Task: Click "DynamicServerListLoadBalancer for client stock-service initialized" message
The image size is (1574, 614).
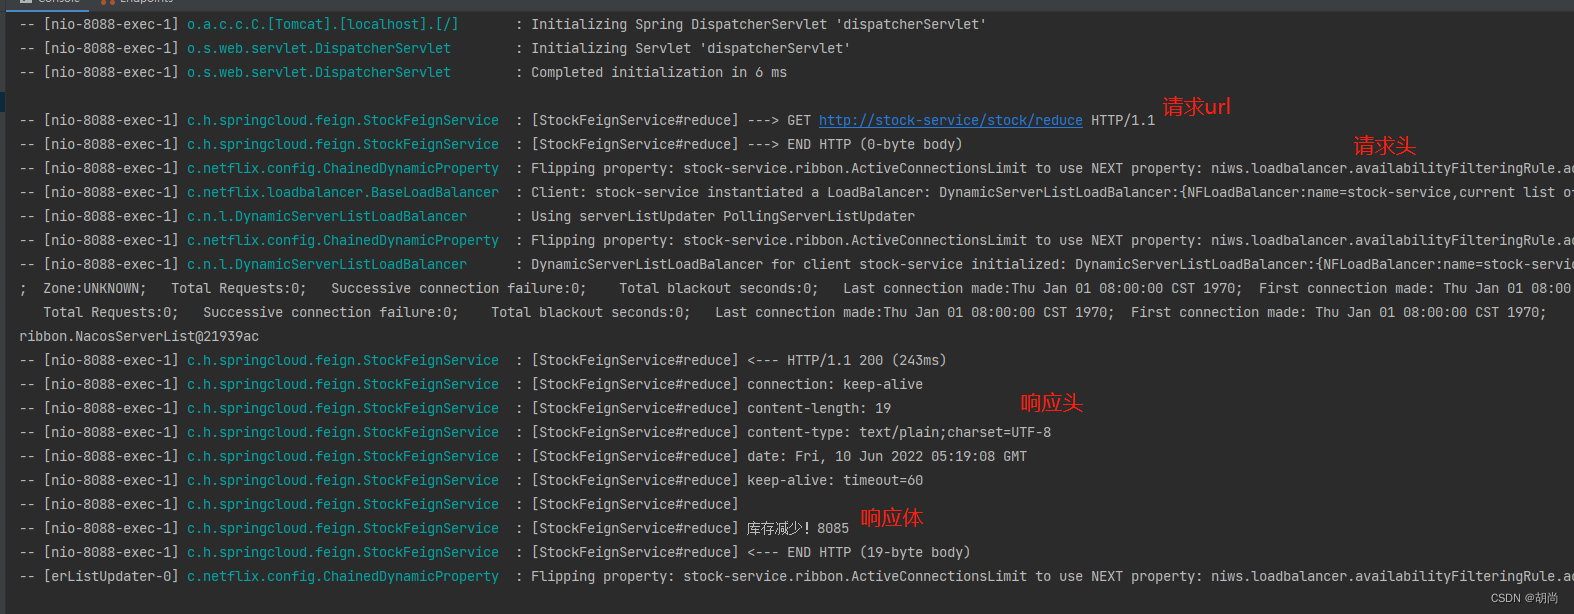Action: pyautogui.click(x=799, y=264)
